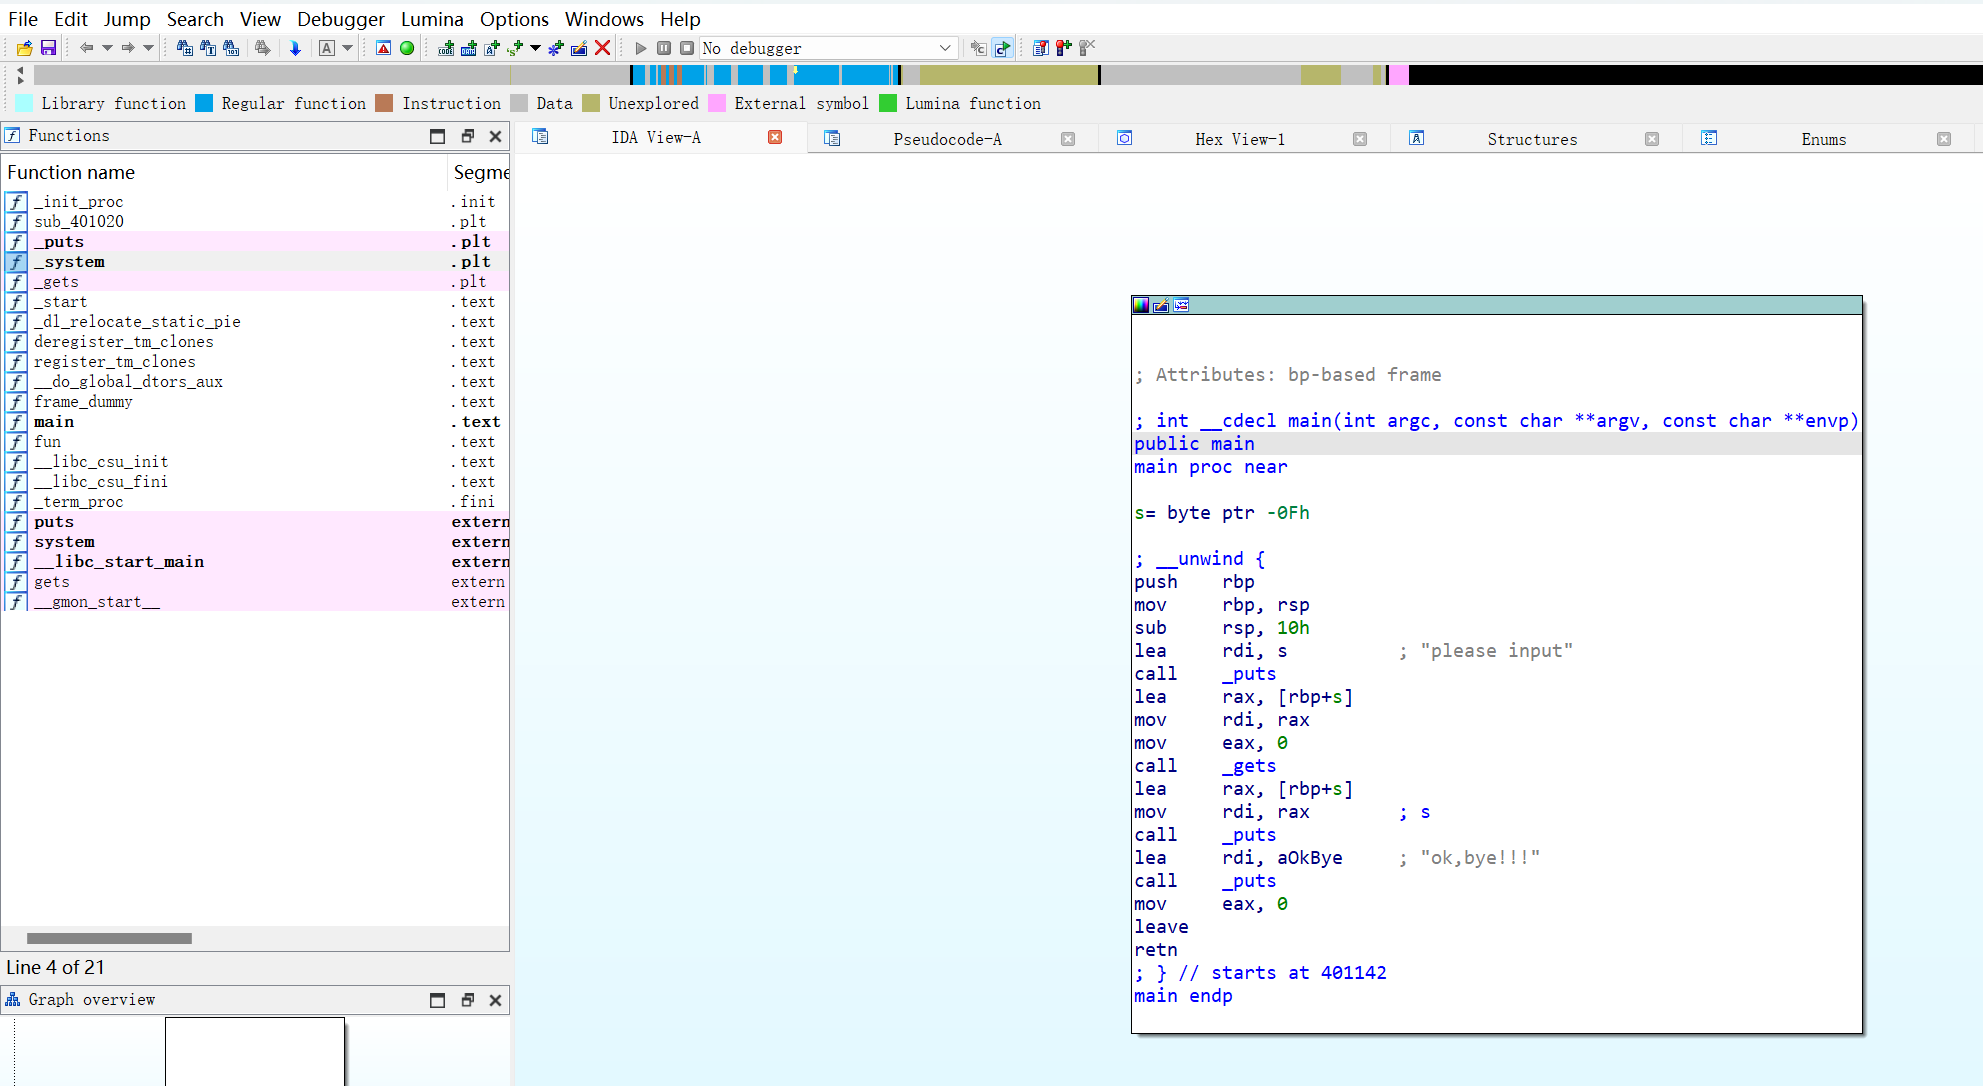Expand the jump forward history dropdown arrow
This screenshot has width=1983, height=1086.
point(148,47)
